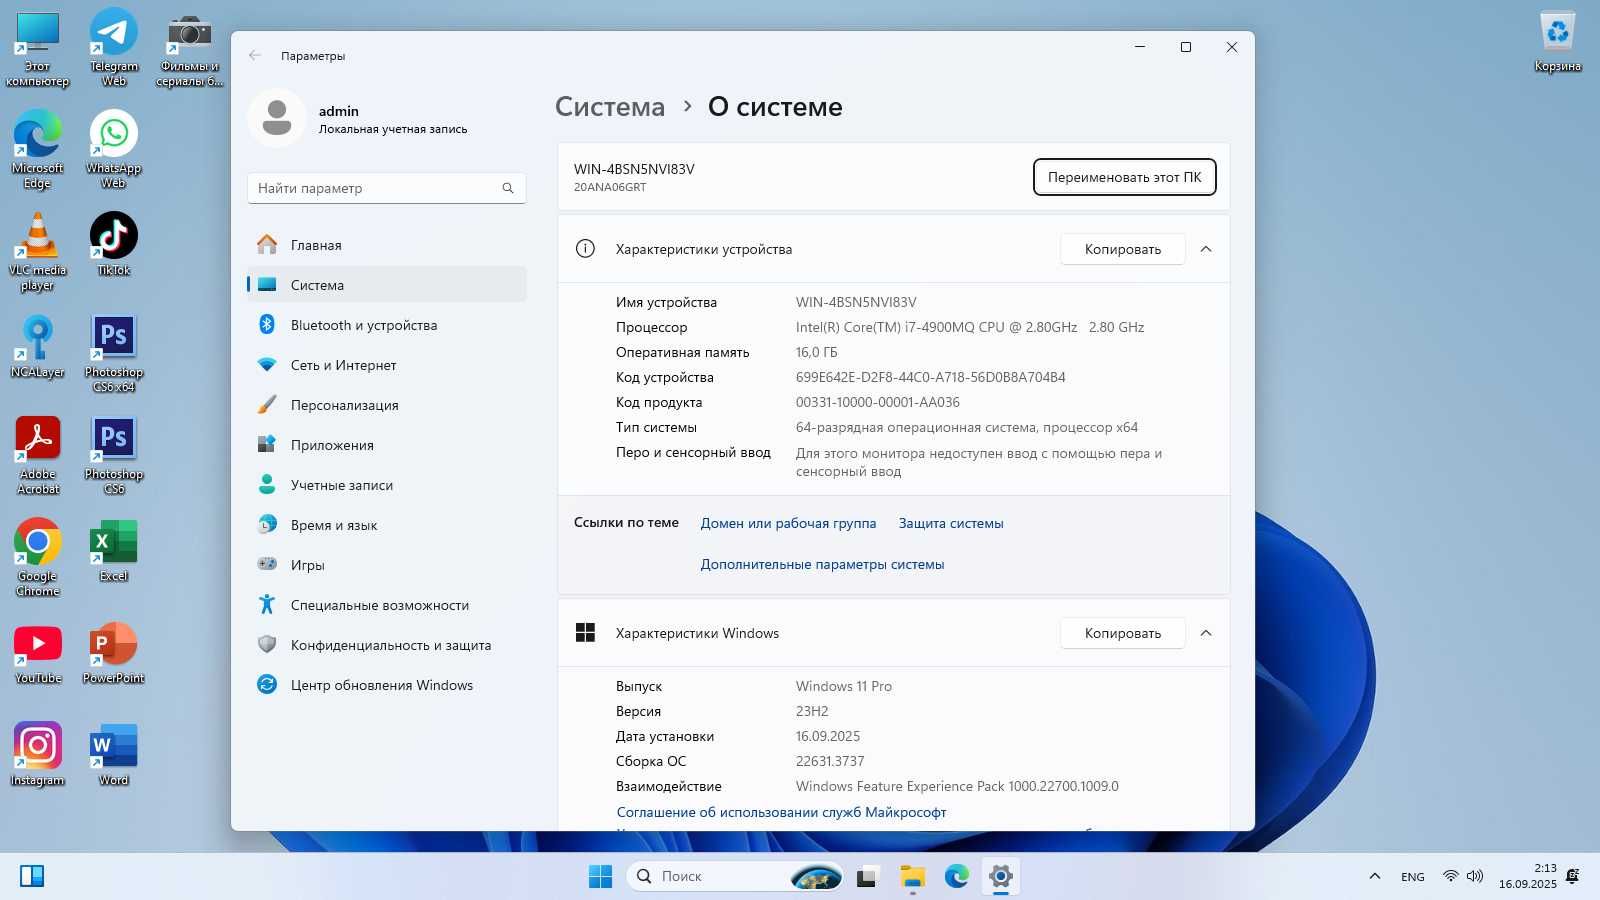Viewport: 1600px width, 900px height.
Task: Open Фильмы и сериалы desktop shortcut
Action: [x=190, y=47]
